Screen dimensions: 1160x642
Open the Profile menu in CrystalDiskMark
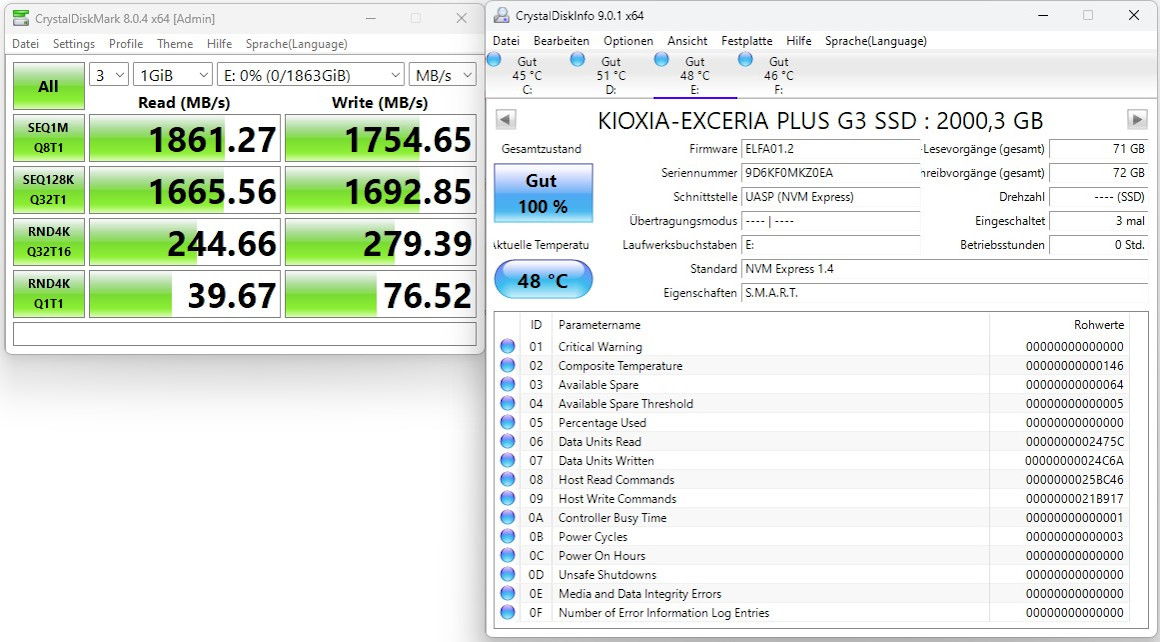(x=126, y=44)
